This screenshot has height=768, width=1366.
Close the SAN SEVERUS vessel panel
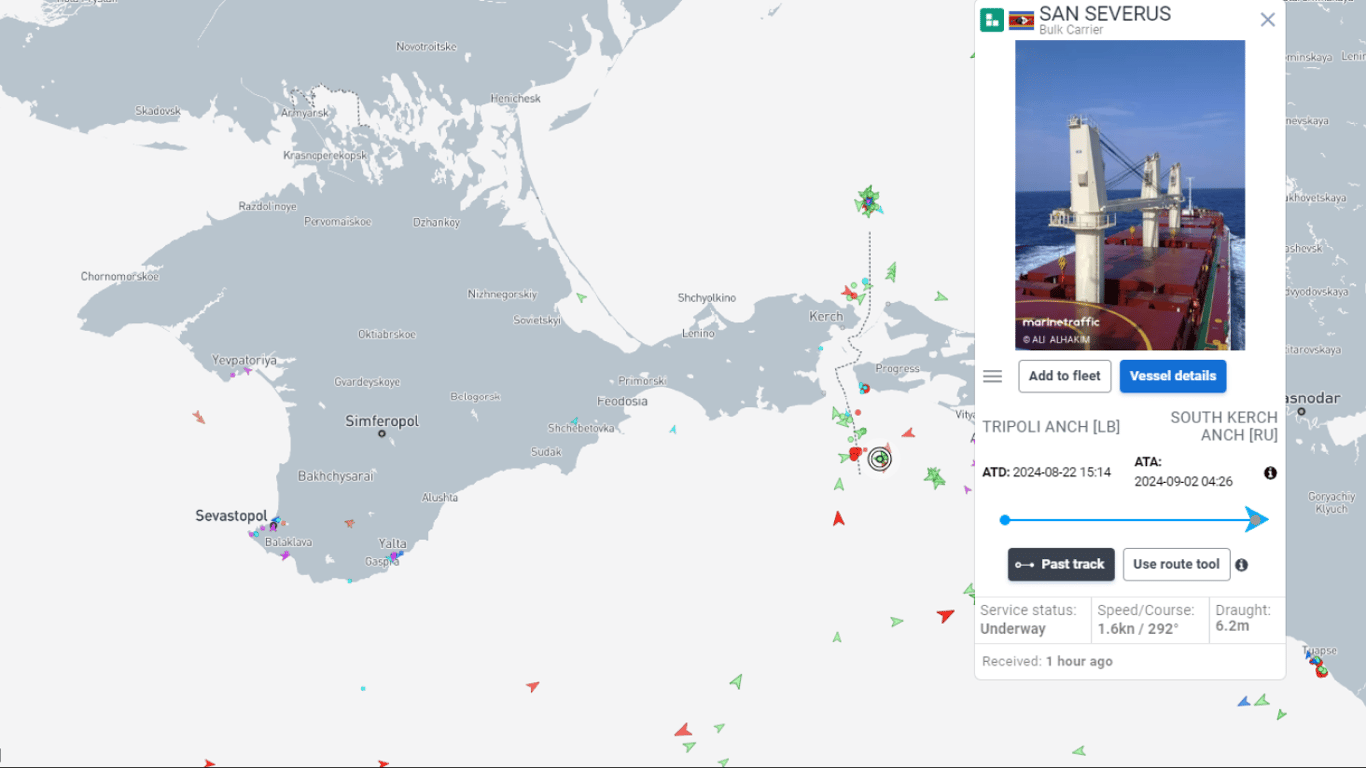coord(1267,20)
